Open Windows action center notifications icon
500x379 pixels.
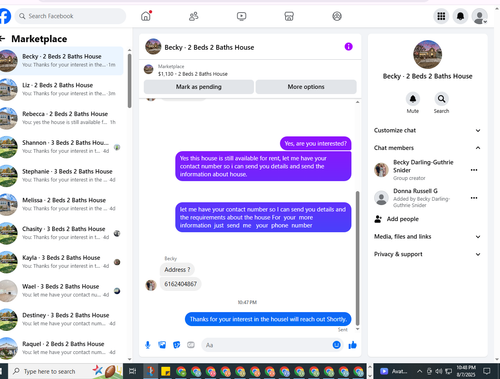click(x=487, y=371)
